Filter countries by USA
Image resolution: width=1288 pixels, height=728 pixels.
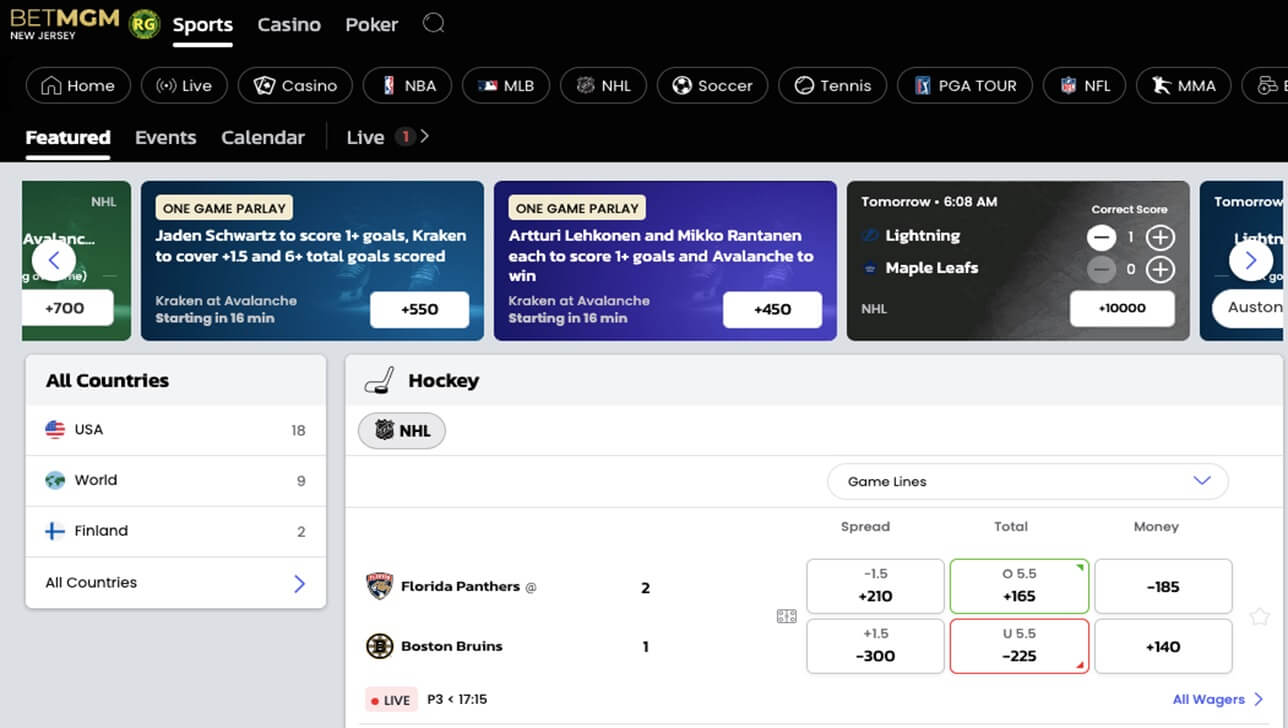[x=175, y=430]
